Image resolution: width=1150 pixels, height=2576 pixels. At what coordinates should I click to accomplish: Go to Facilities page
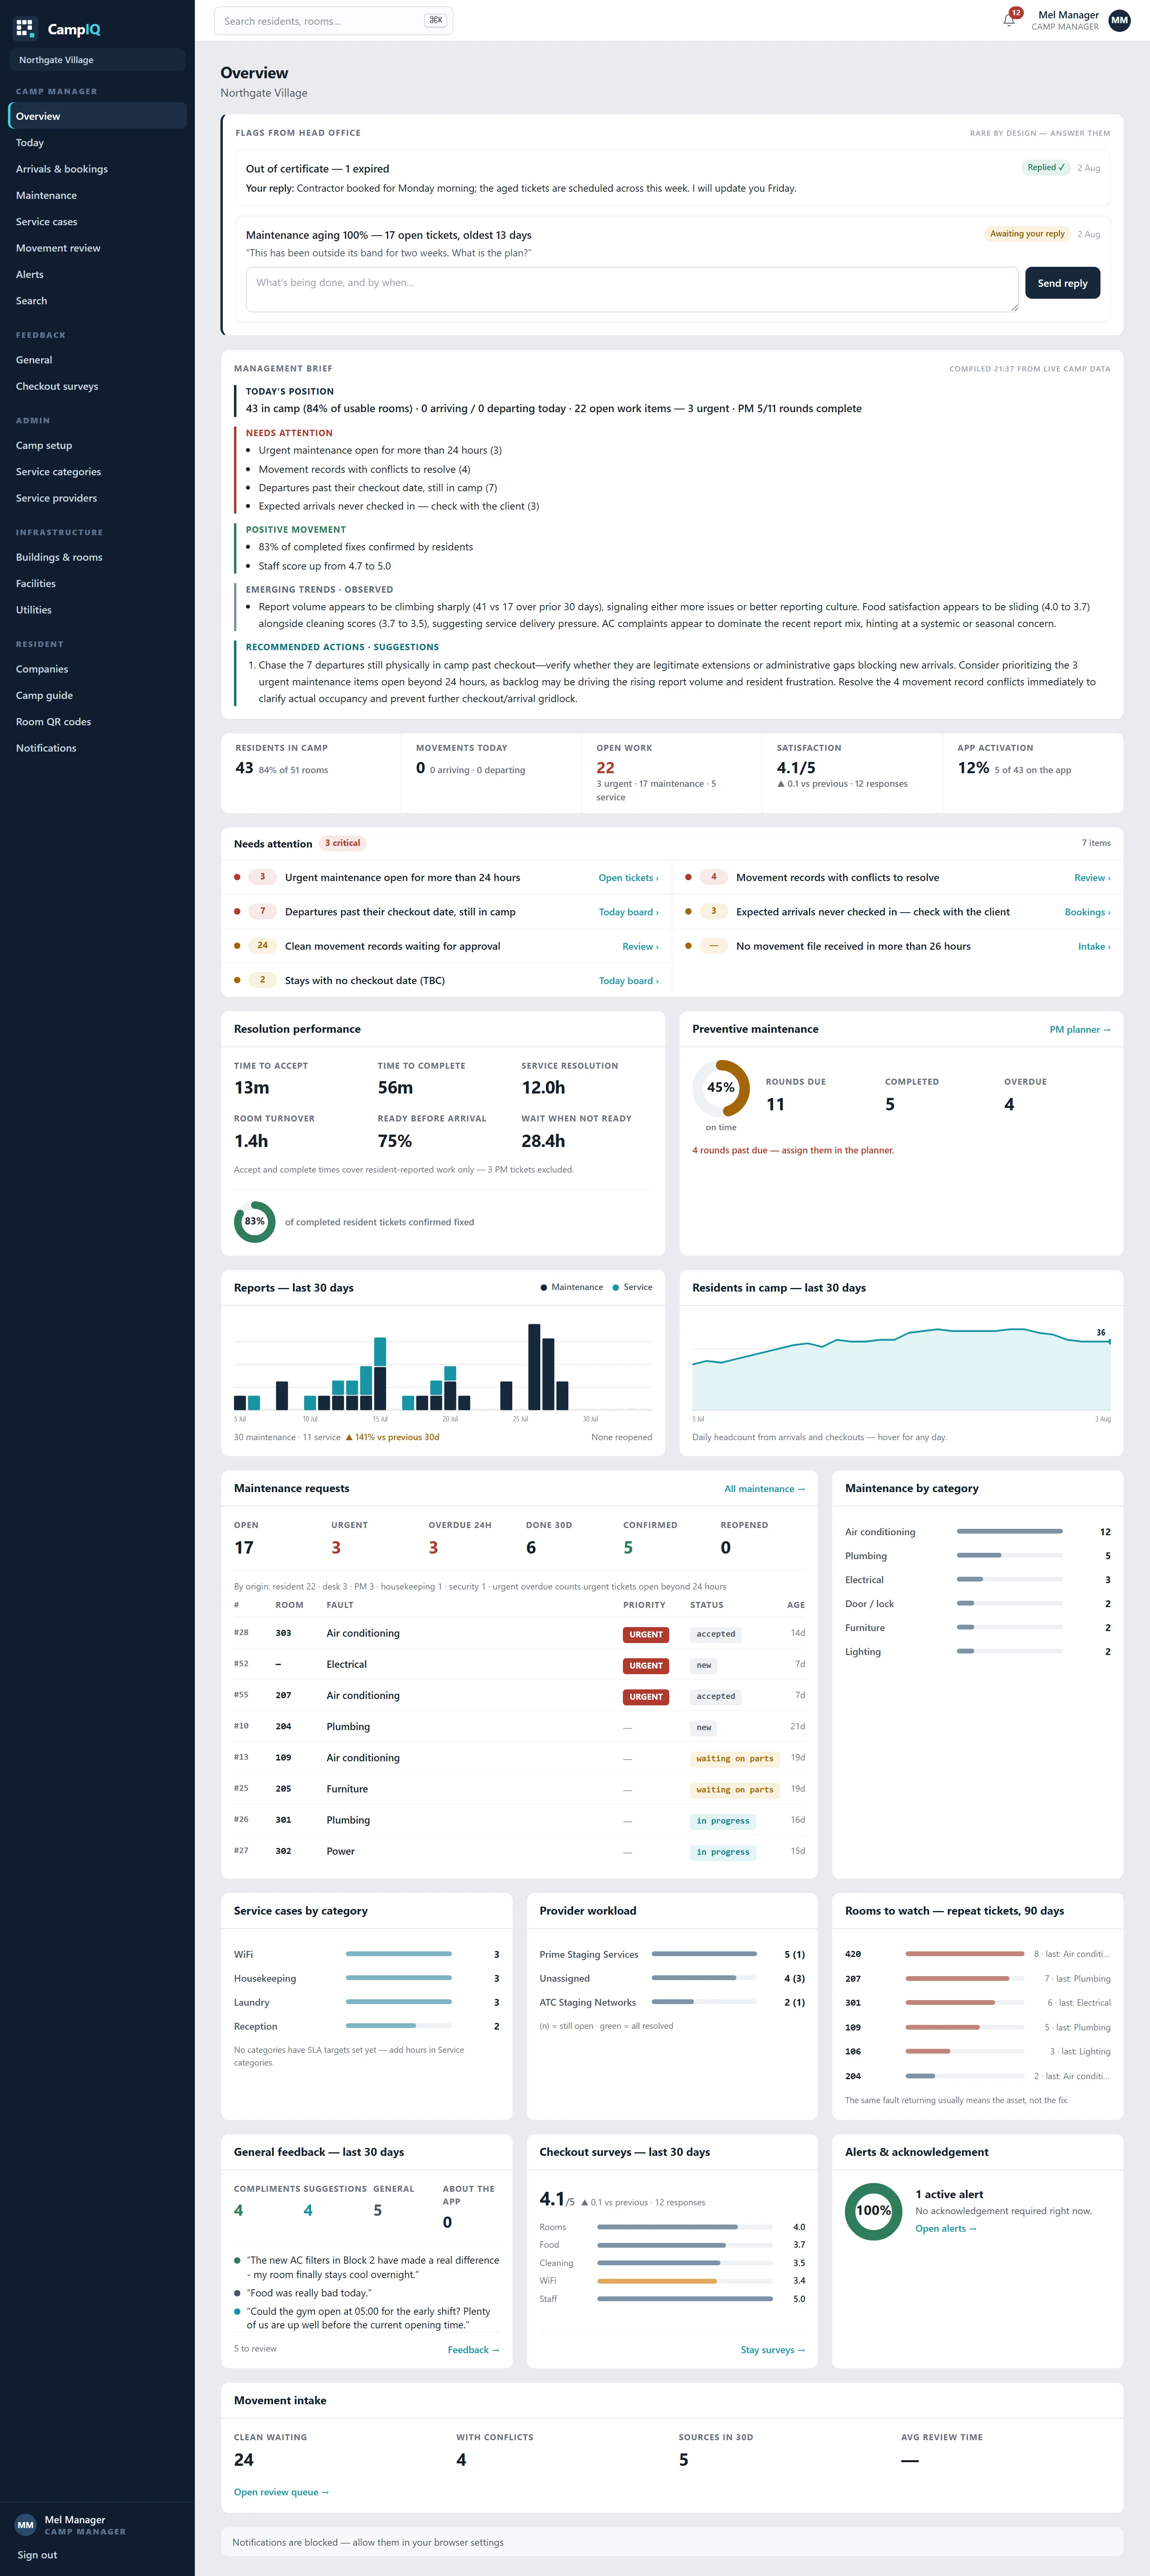pos(98,583)
